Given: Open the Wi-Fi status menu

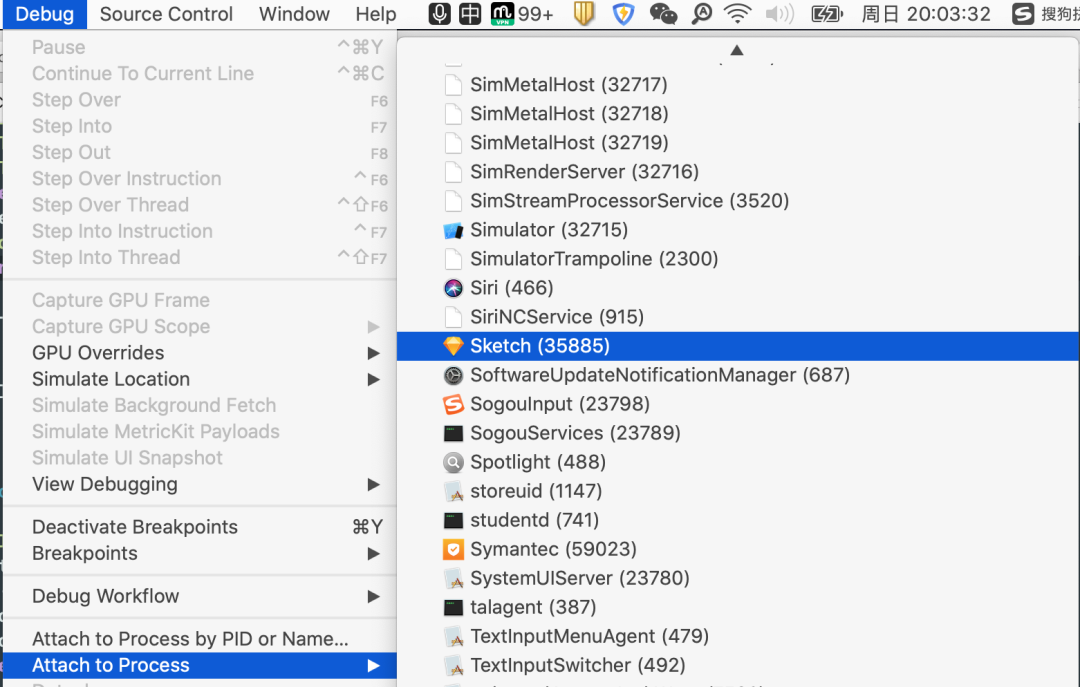Looking at the screenshot, I should click(737, 14).
